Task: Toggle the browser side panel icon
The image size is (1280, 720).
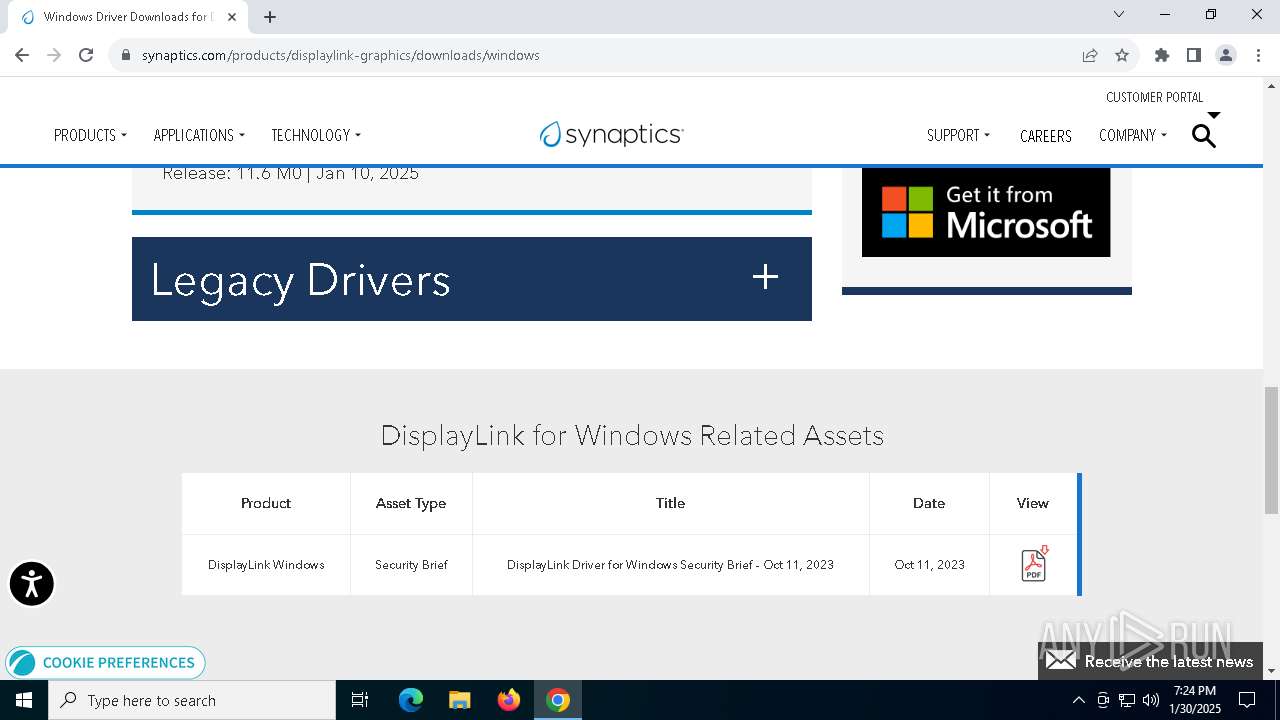Action: pos(1194,55)
